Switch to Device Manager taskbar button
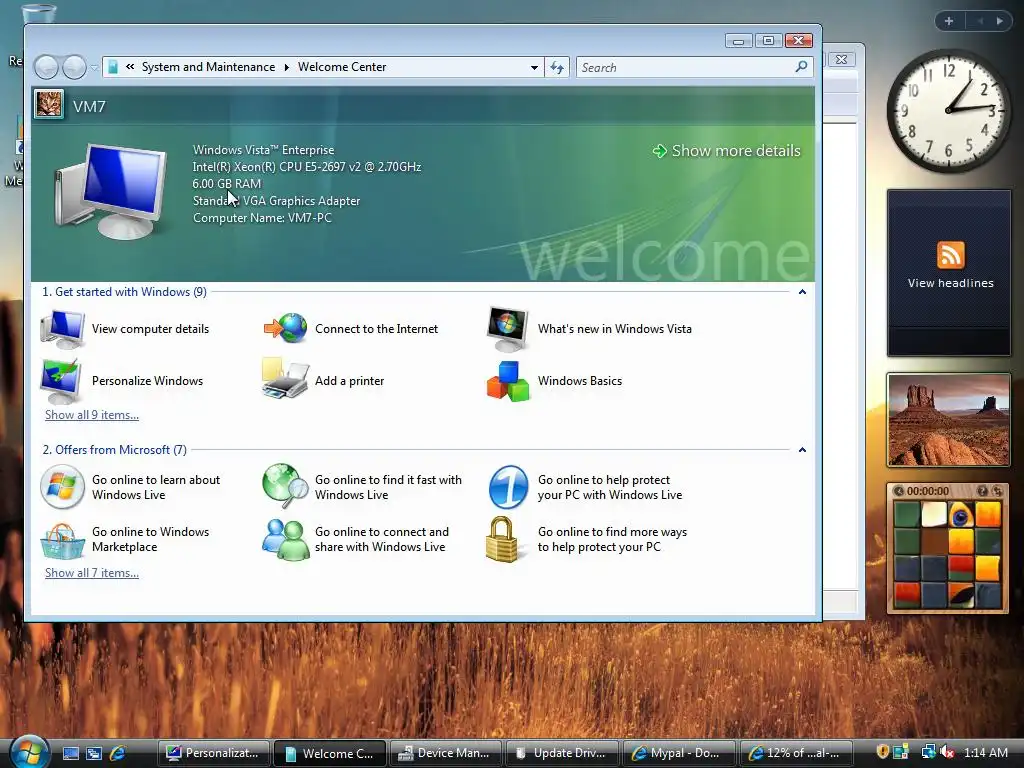 pos(447,753)
